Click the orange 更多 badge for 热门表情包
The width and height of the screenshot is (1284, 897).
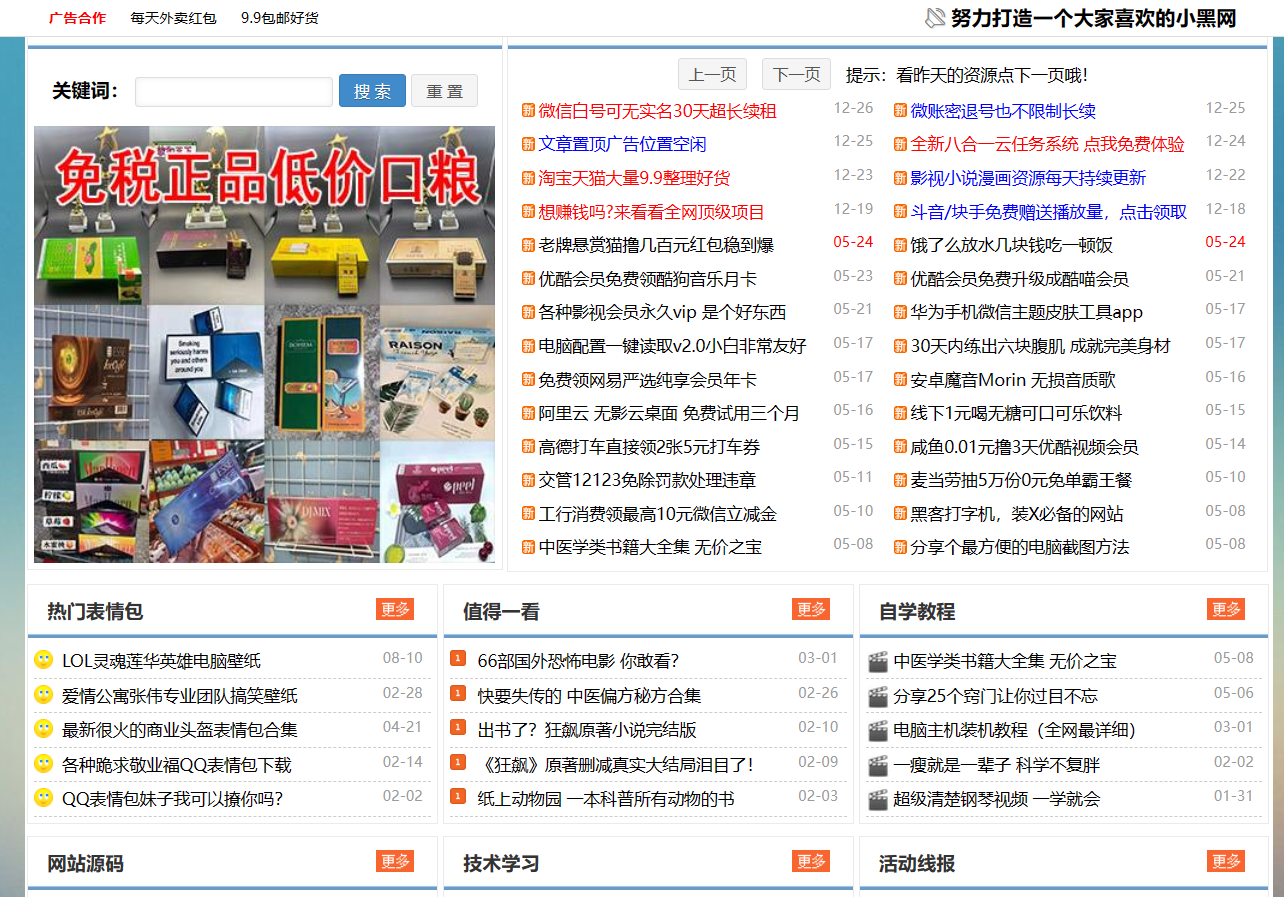pos(395,609)
